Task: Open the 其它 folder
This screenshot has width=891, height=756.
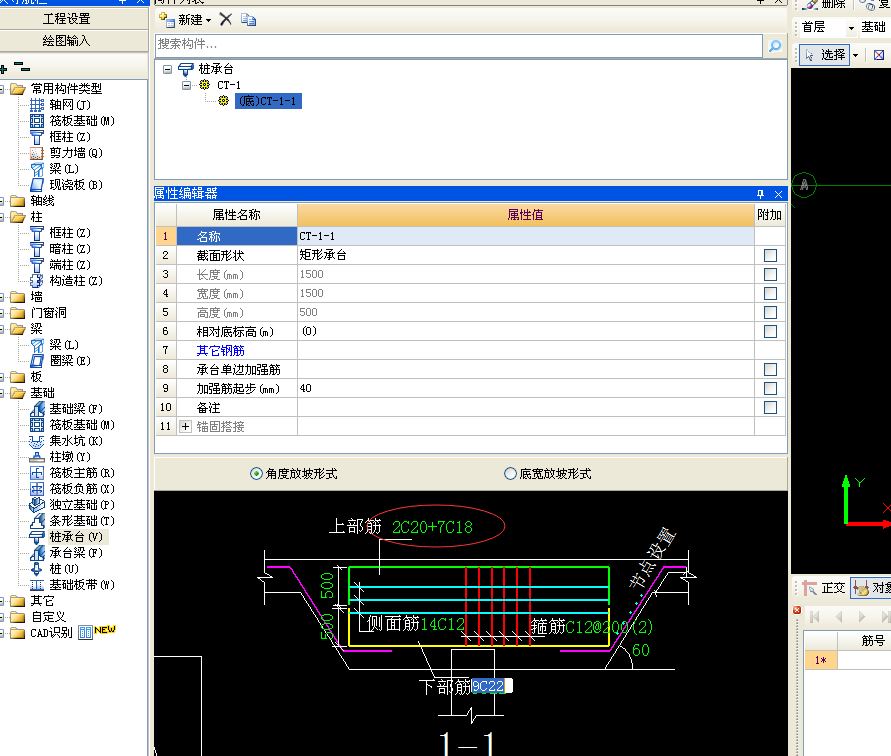Action: point(32,601)
